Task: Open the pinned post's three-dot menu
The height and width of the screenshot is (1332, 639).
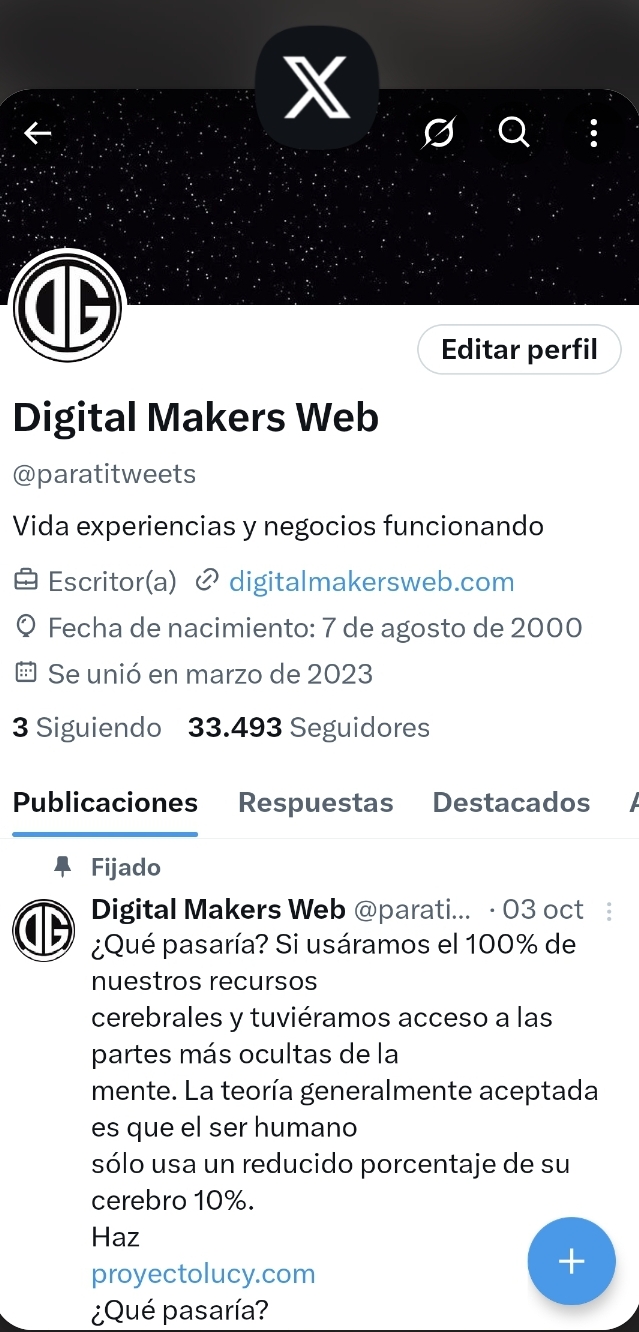Action: 610,911
